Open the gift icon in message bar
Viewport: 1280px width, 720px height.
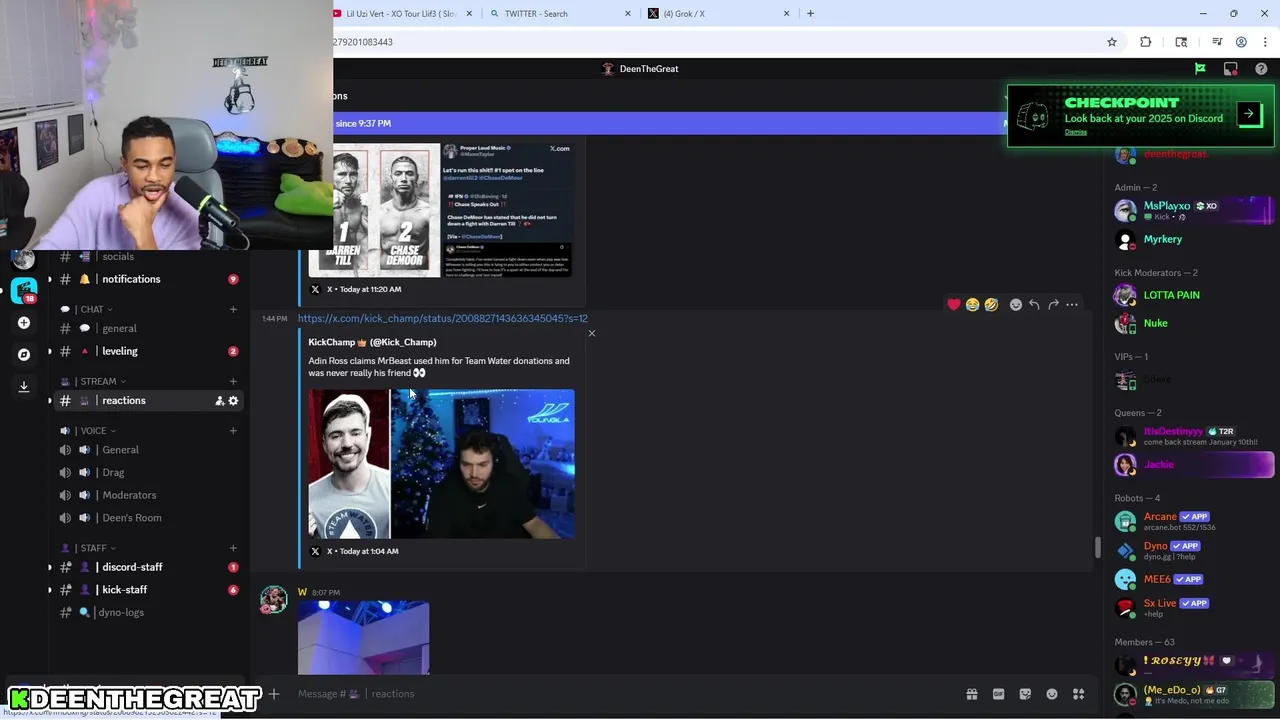coord(971,694)
